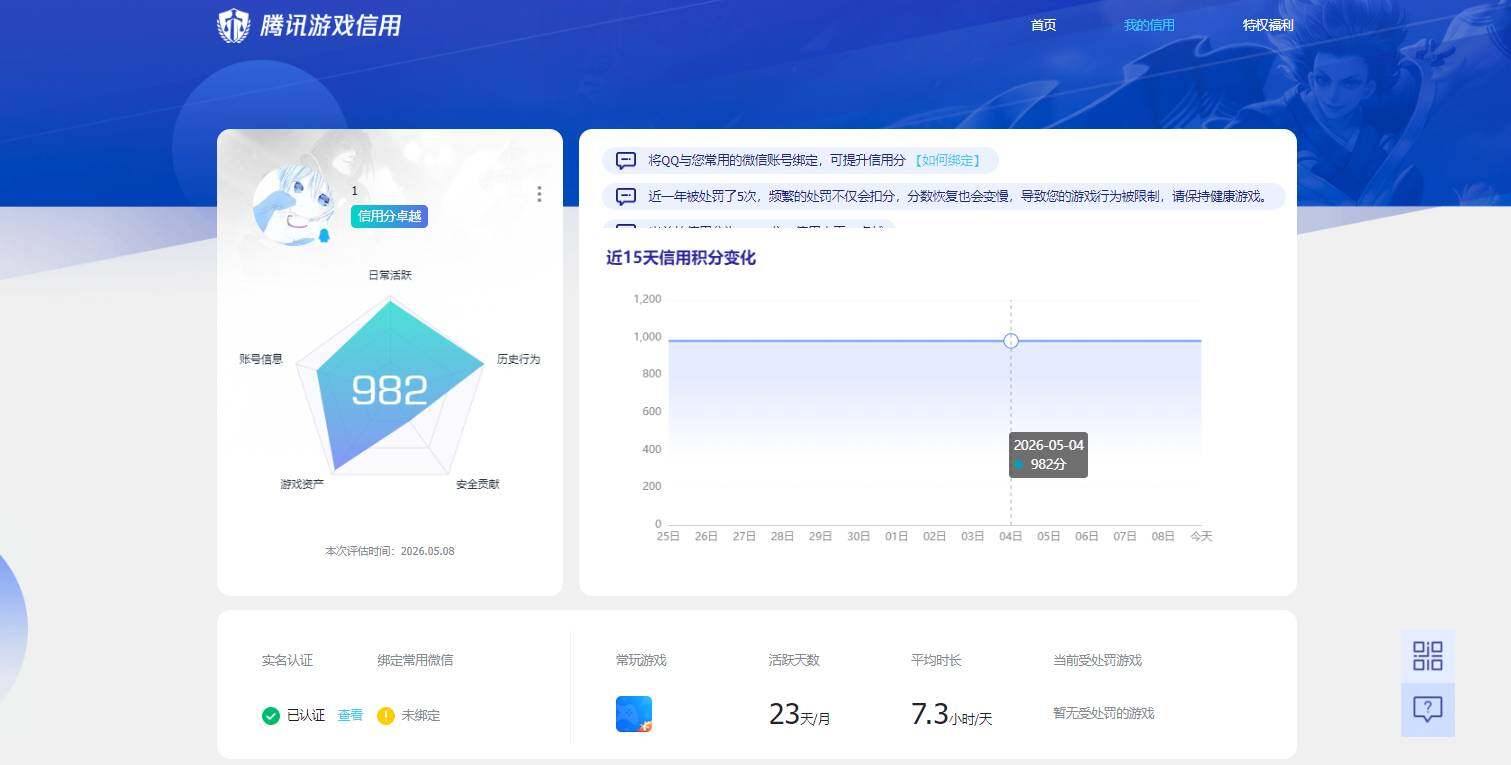Click the 活跃天数 label
This screenshot has height=765, width=1511.
pyautogui.click(x=794, y=660)
